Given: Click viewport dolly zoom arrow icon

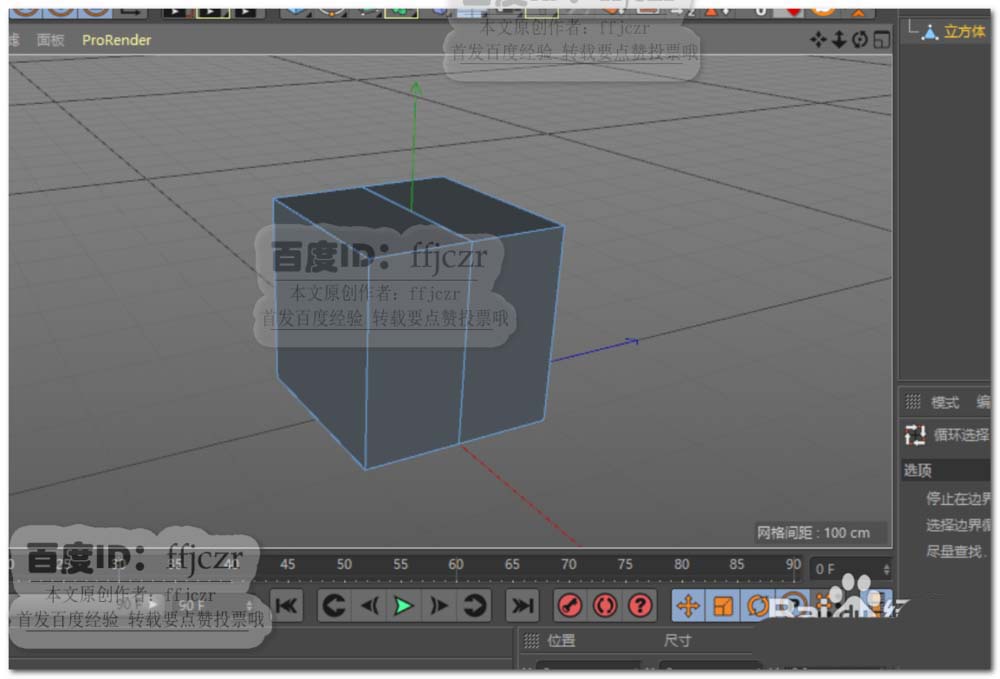Looking at the screenshot, I should point(839,39).
